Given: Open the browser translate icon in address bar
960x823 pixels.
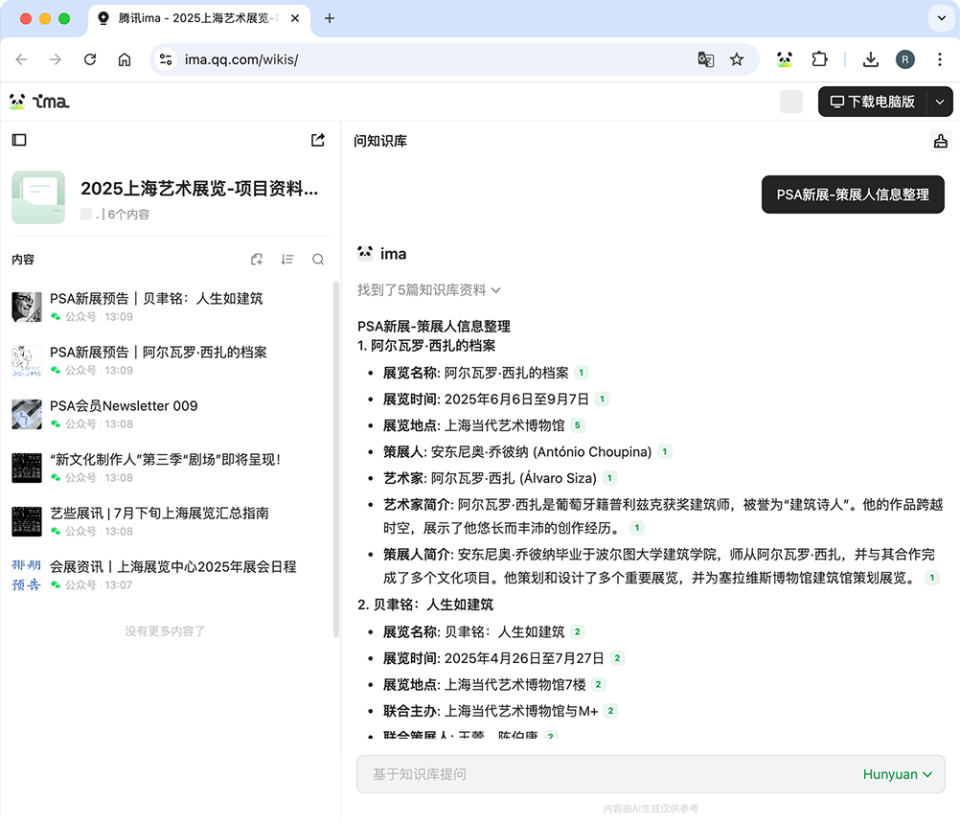Looking at the screenshot, I should pos(706,59).
